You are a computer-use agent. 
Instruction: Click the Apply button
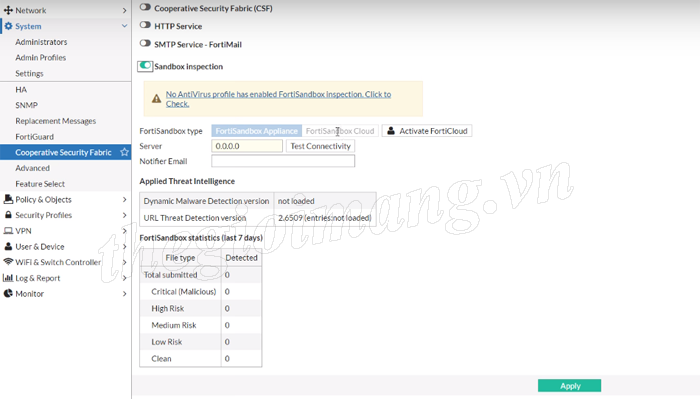click(x=569, y=386)
